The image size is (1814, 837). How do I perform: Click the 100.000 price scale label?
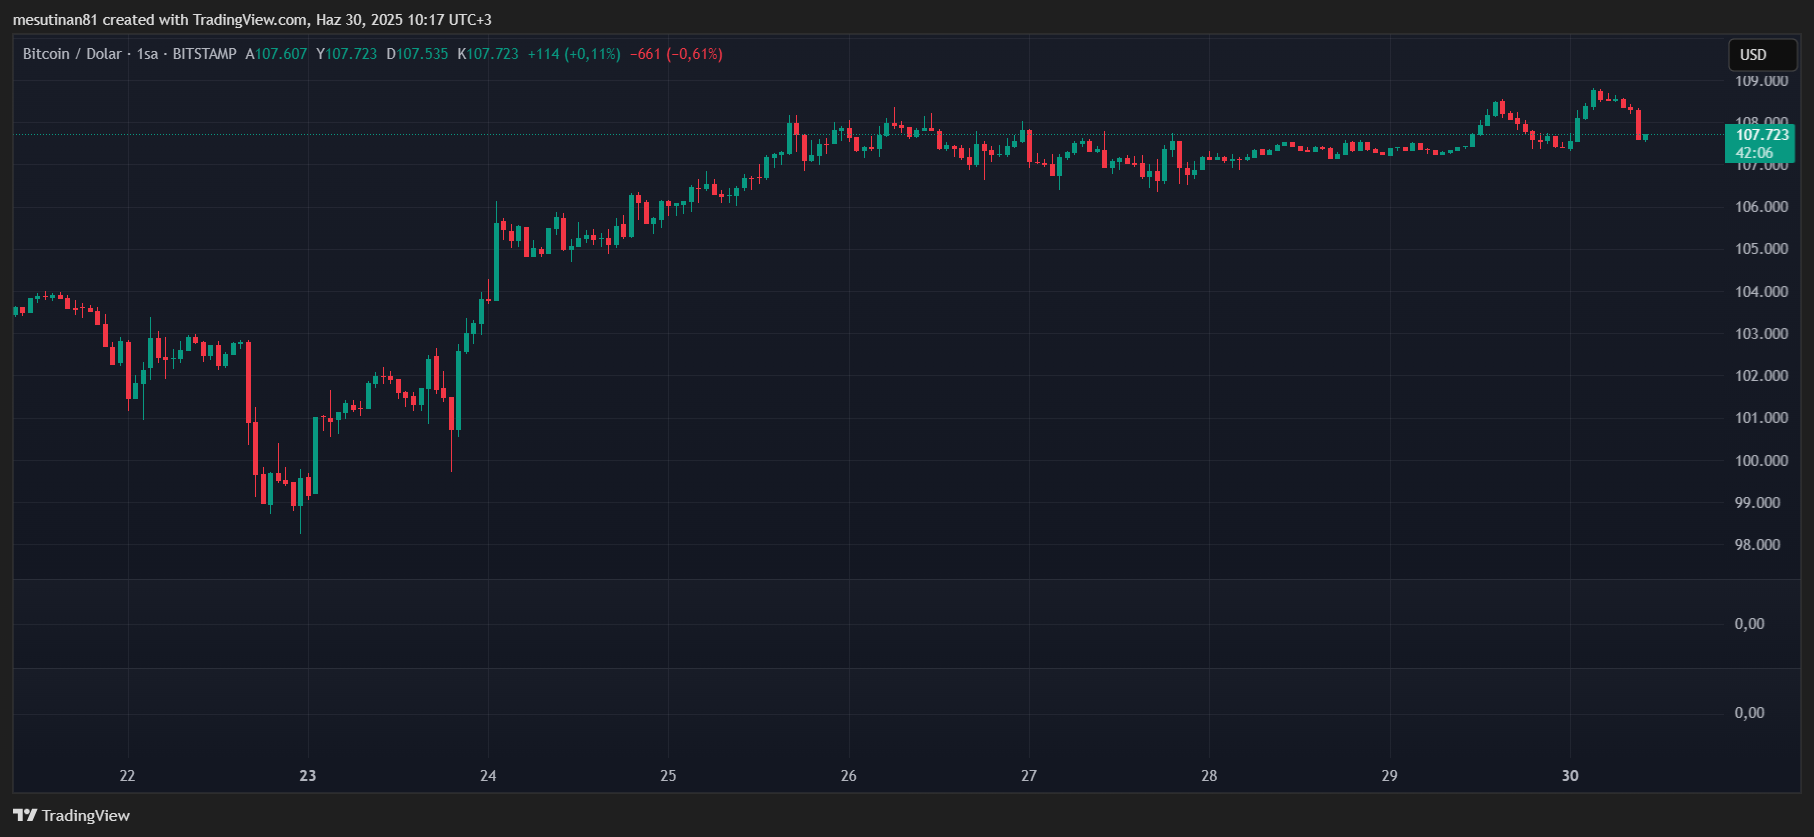[x=1761, y=461]
